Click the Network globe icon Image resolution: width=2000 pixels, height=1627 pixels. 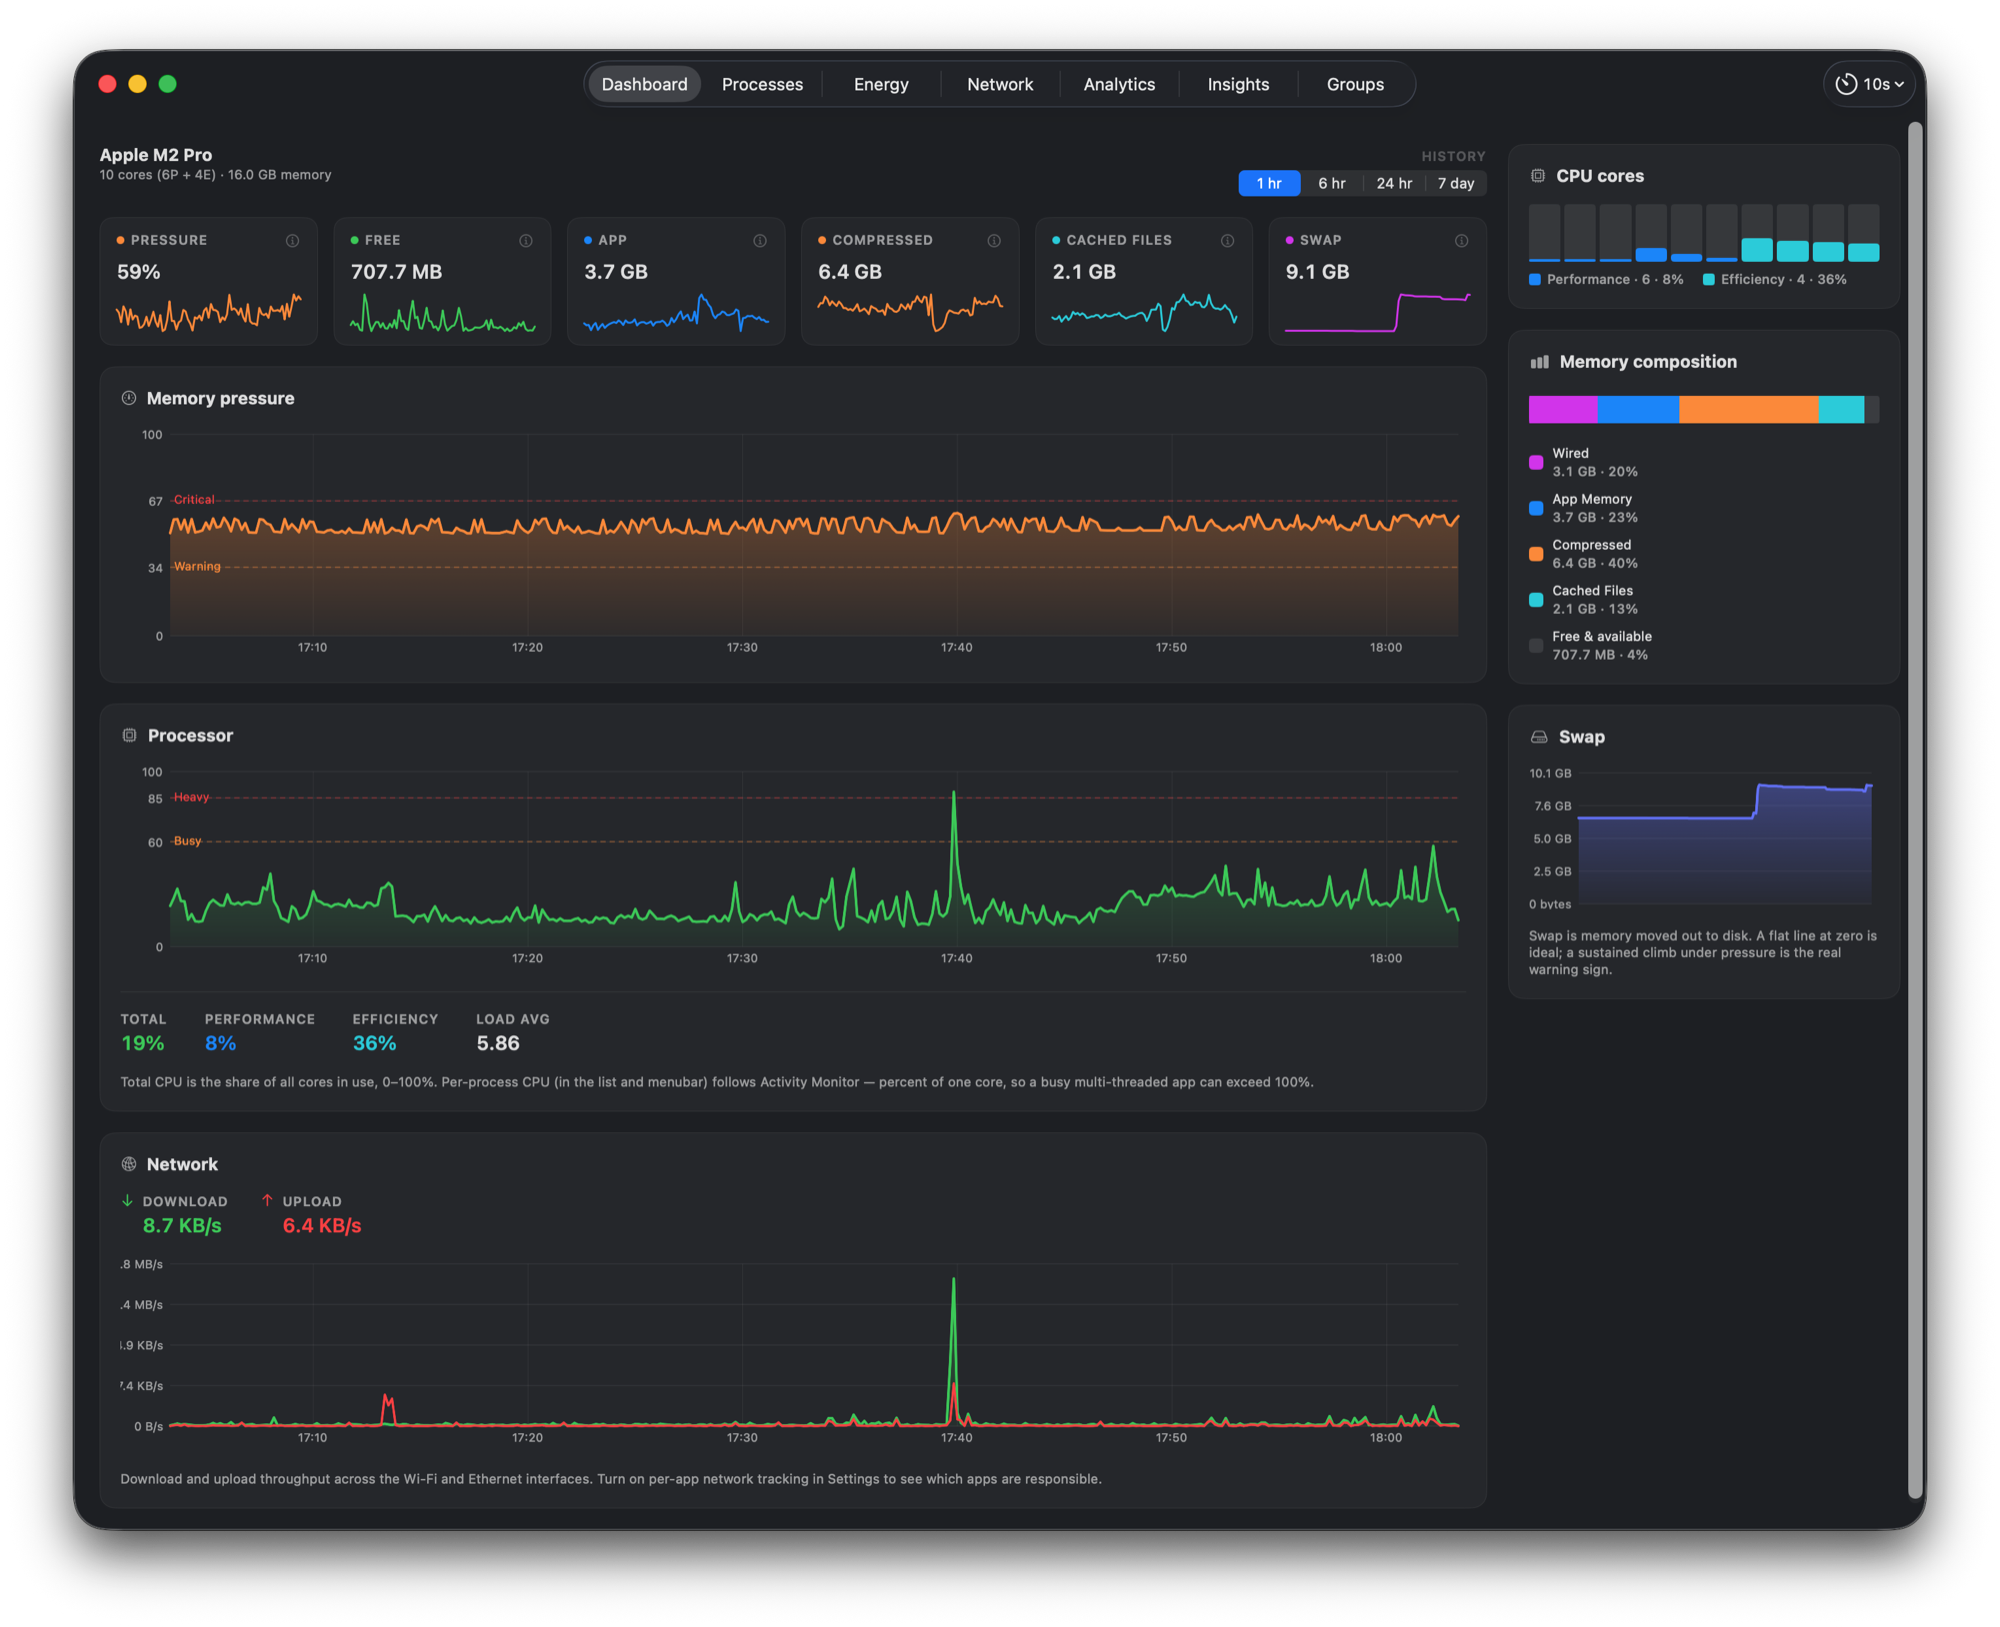pyautogui.click(x=129, y=1164)
